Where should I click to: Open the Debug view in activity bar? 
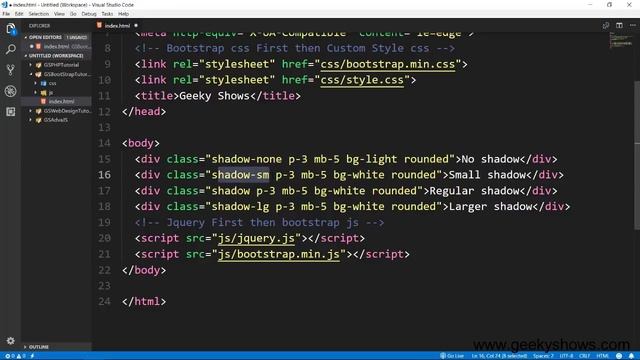coord(11,91)
